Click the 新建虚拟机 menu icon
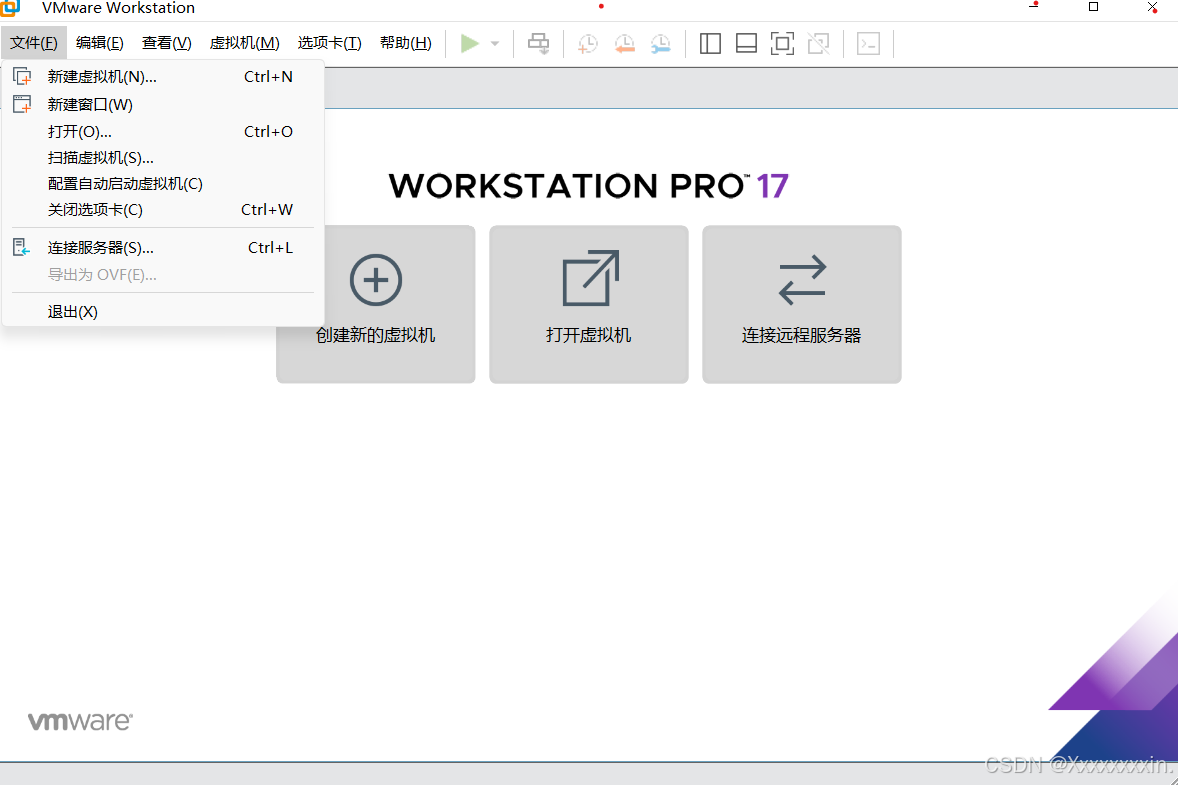1178x785 pixels. coord(22,77)
